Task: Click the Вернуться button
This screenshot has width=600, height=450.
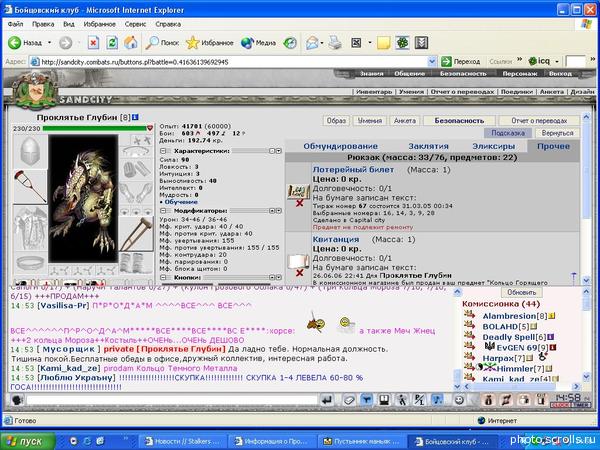Action: tap(557, 133)
